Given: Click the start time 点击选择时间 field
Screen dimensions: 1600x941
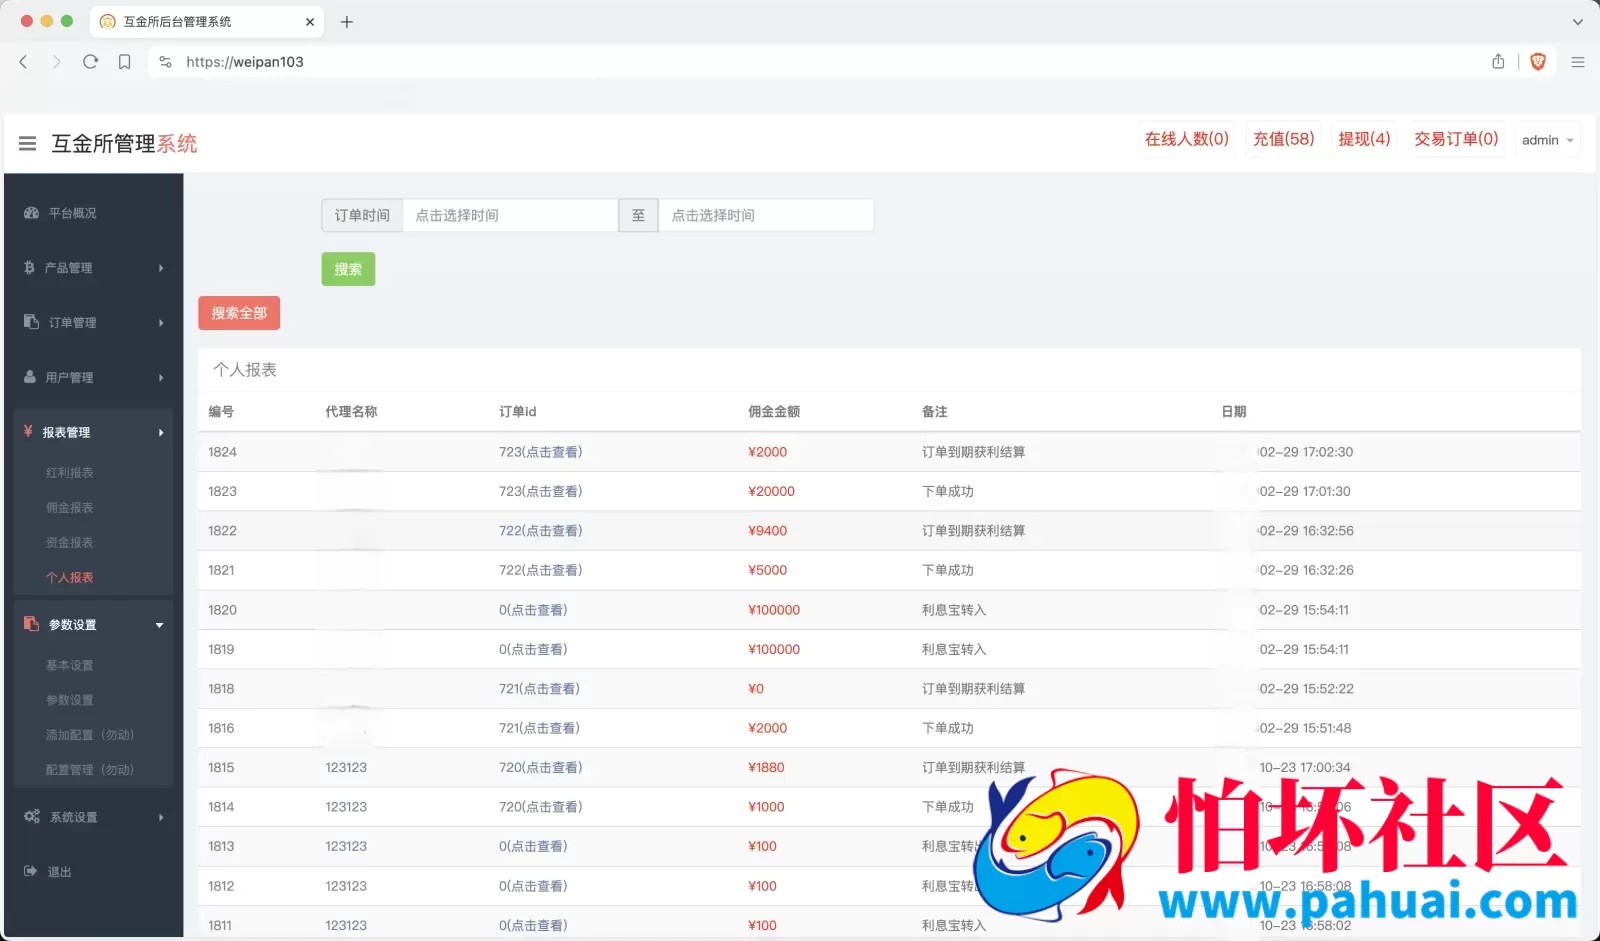Looking at the screenshot, I should (x=510, y=215).
